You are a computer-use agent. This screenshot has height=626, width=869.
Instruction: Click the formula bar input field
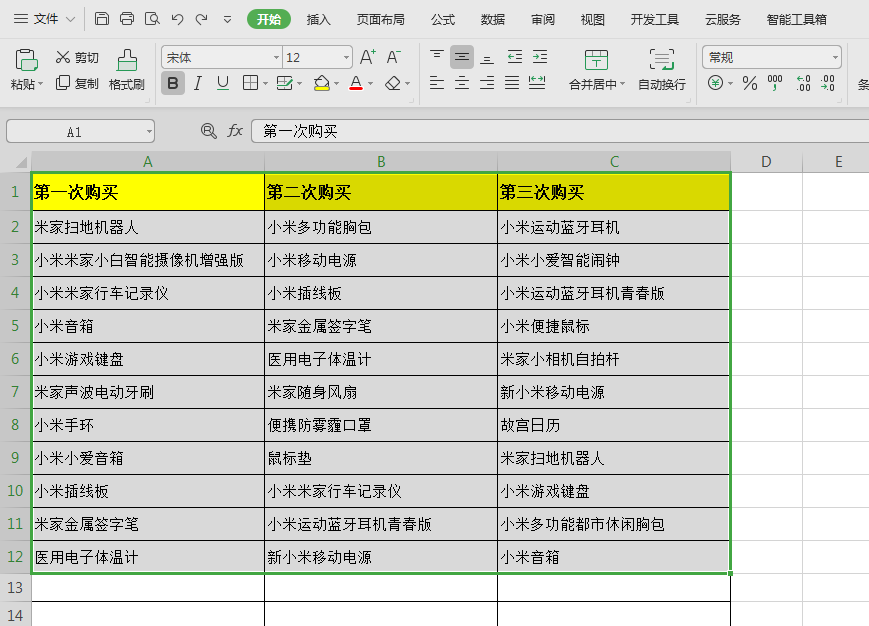point(560,131)
